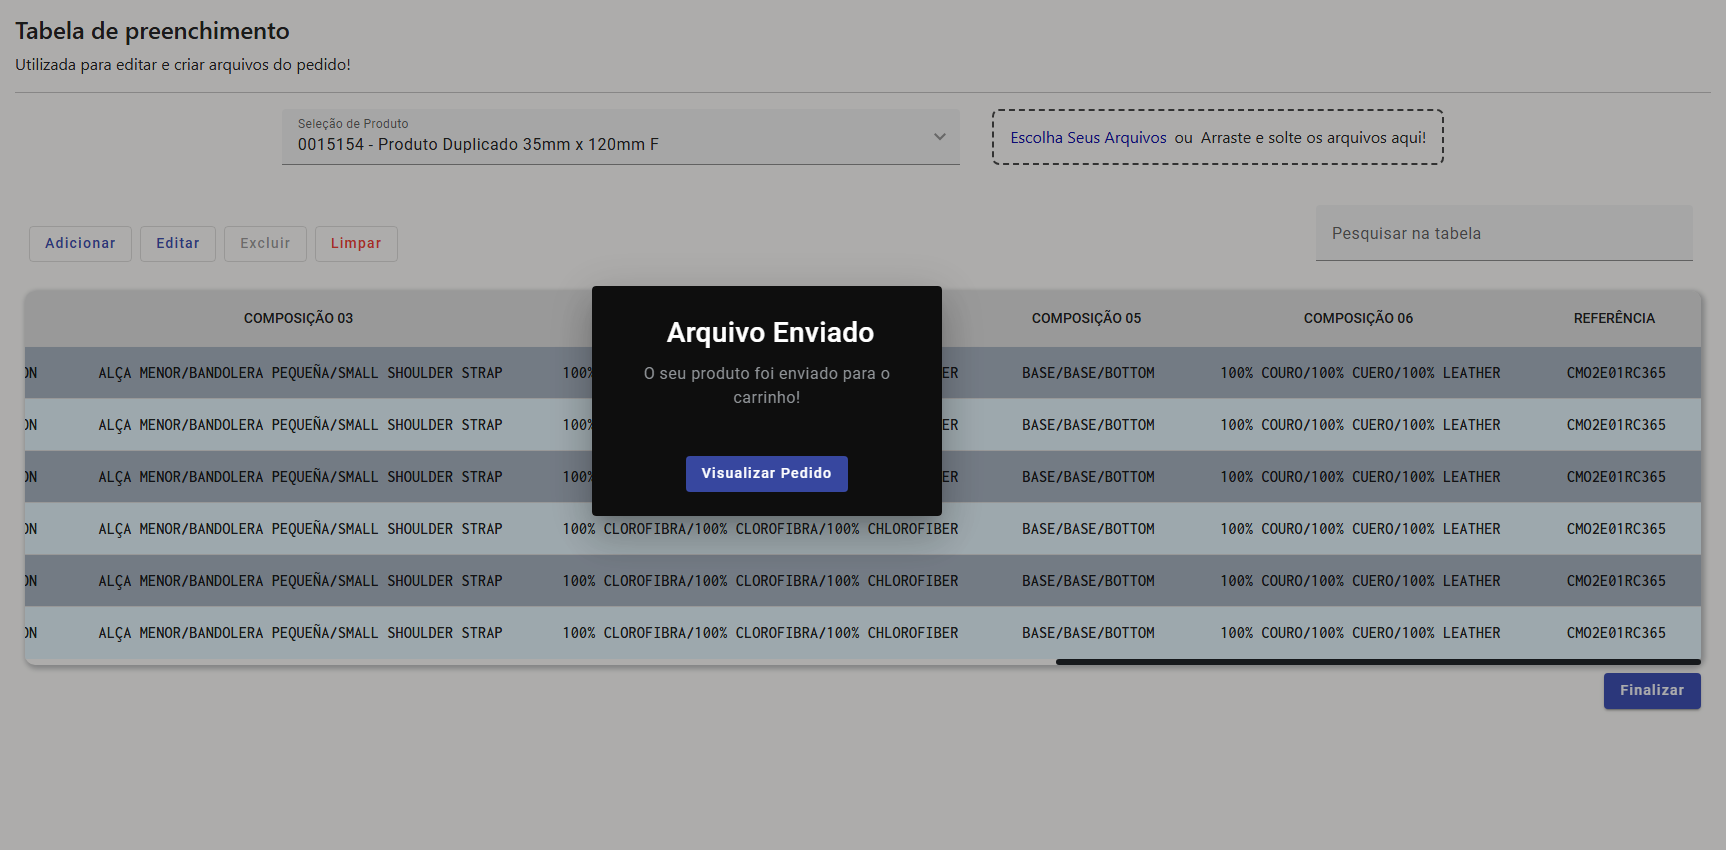The width and height of the screenshot is (1726, 850).
Task: Sort by COMPOSIÇÃO 03 column header
Action: tap(298, 319)
